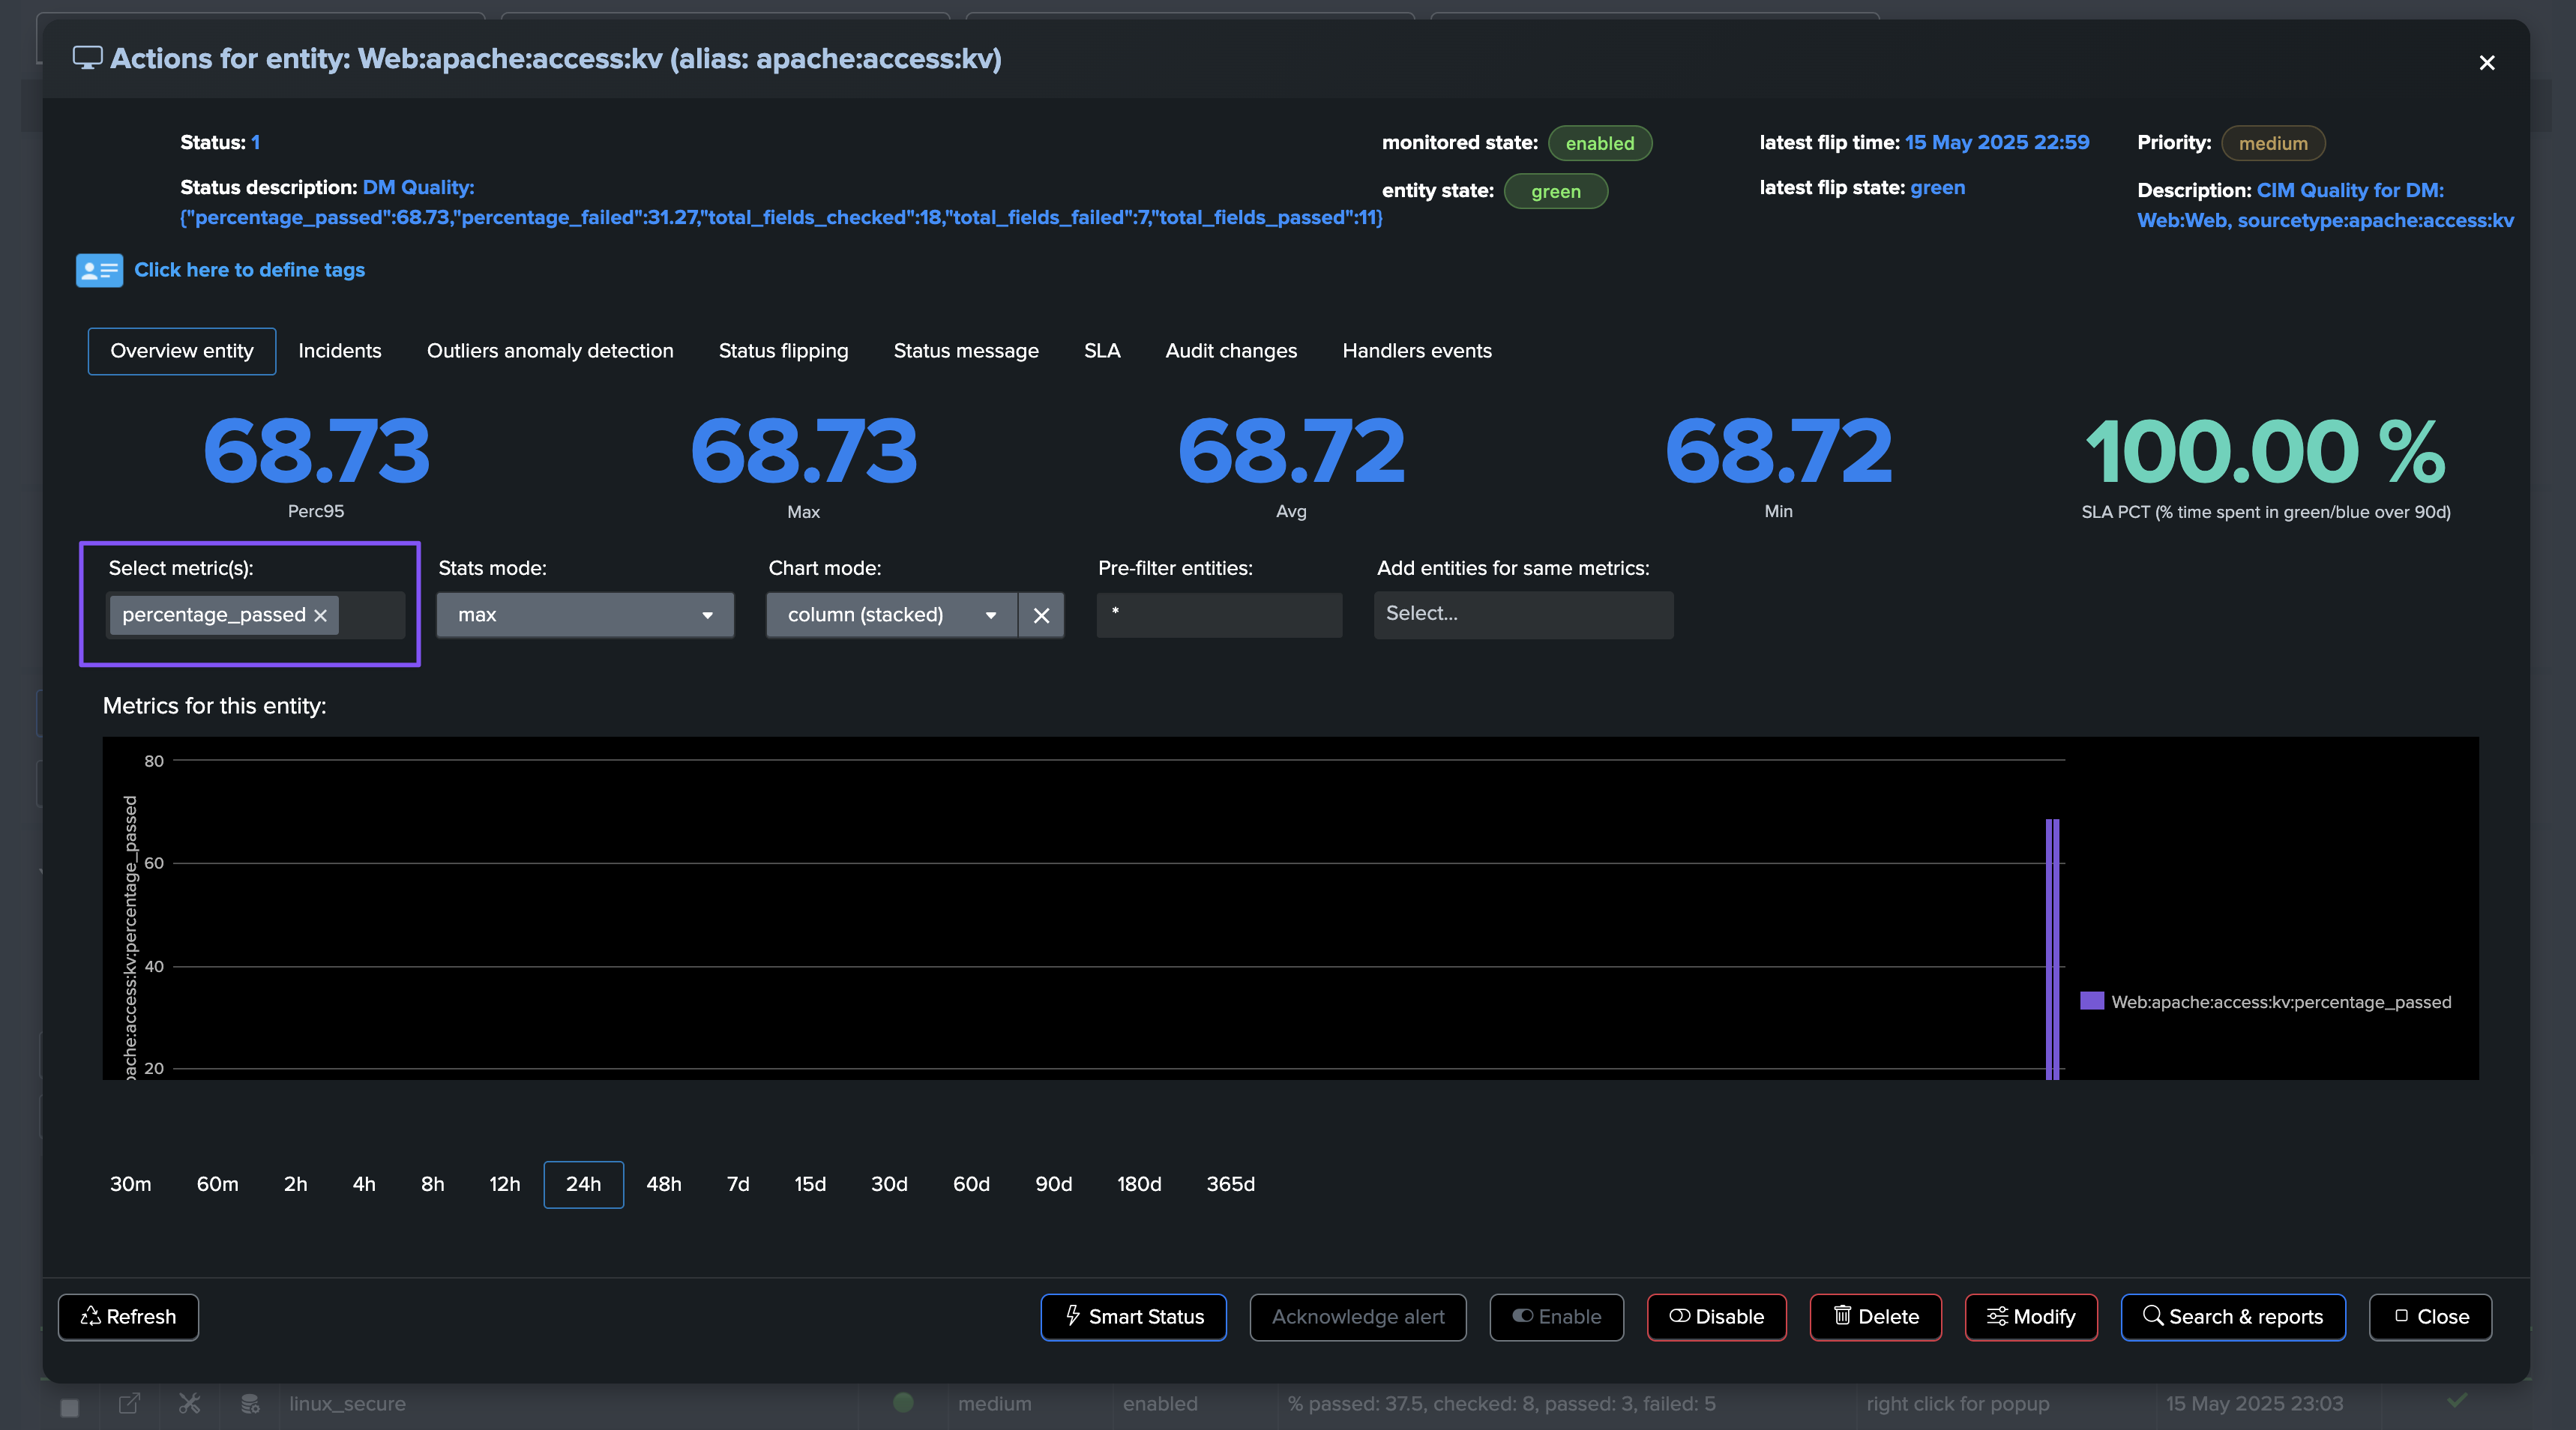
Task: Close the entity actions dialog with X
Action: 2486,63
